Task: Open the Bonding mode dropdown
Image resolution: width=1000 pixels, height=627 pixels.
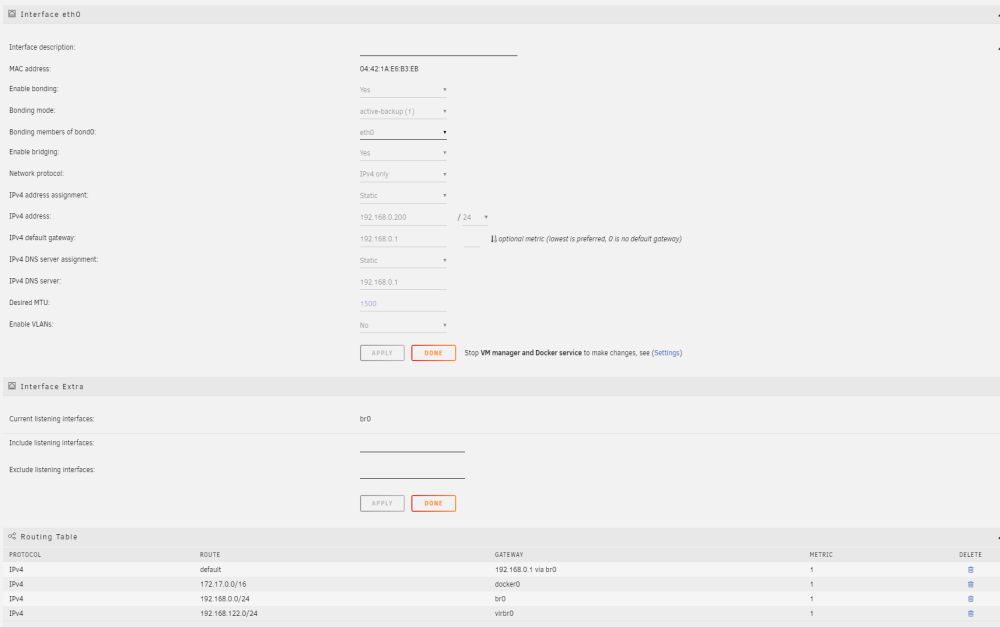Action: click(x=403, y=112)
